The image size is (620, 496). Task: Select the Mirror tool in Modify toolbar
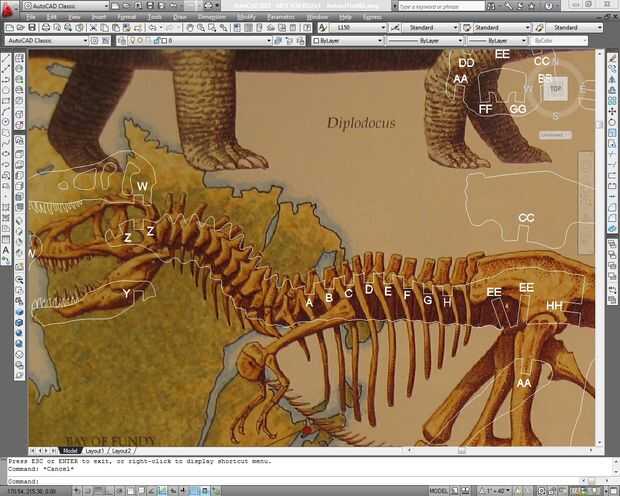[612, 80]
